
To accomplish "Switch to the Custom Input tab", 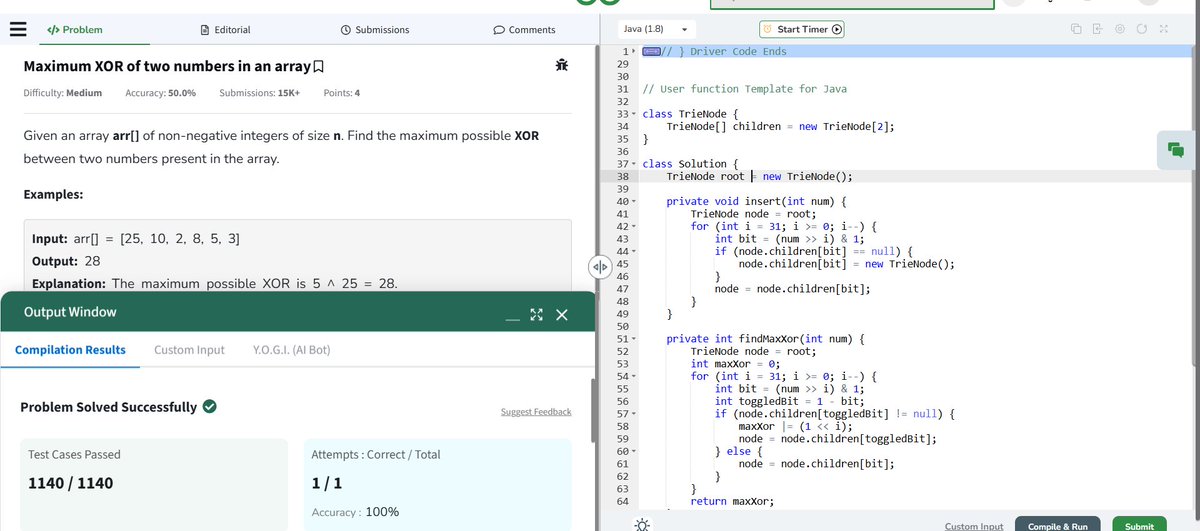I will click(189, 350).
